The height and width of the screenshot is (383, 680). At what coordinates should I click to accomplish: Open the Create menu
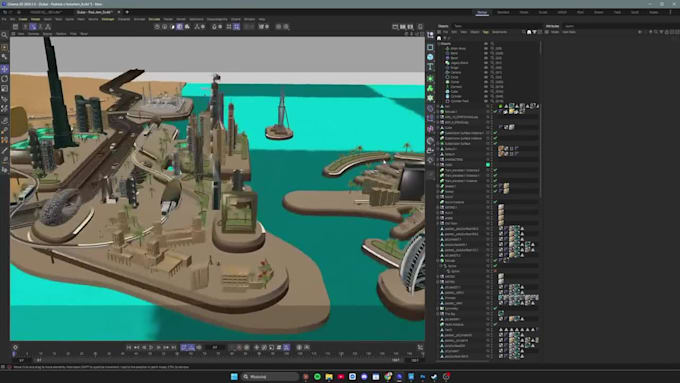pos(23,19)
